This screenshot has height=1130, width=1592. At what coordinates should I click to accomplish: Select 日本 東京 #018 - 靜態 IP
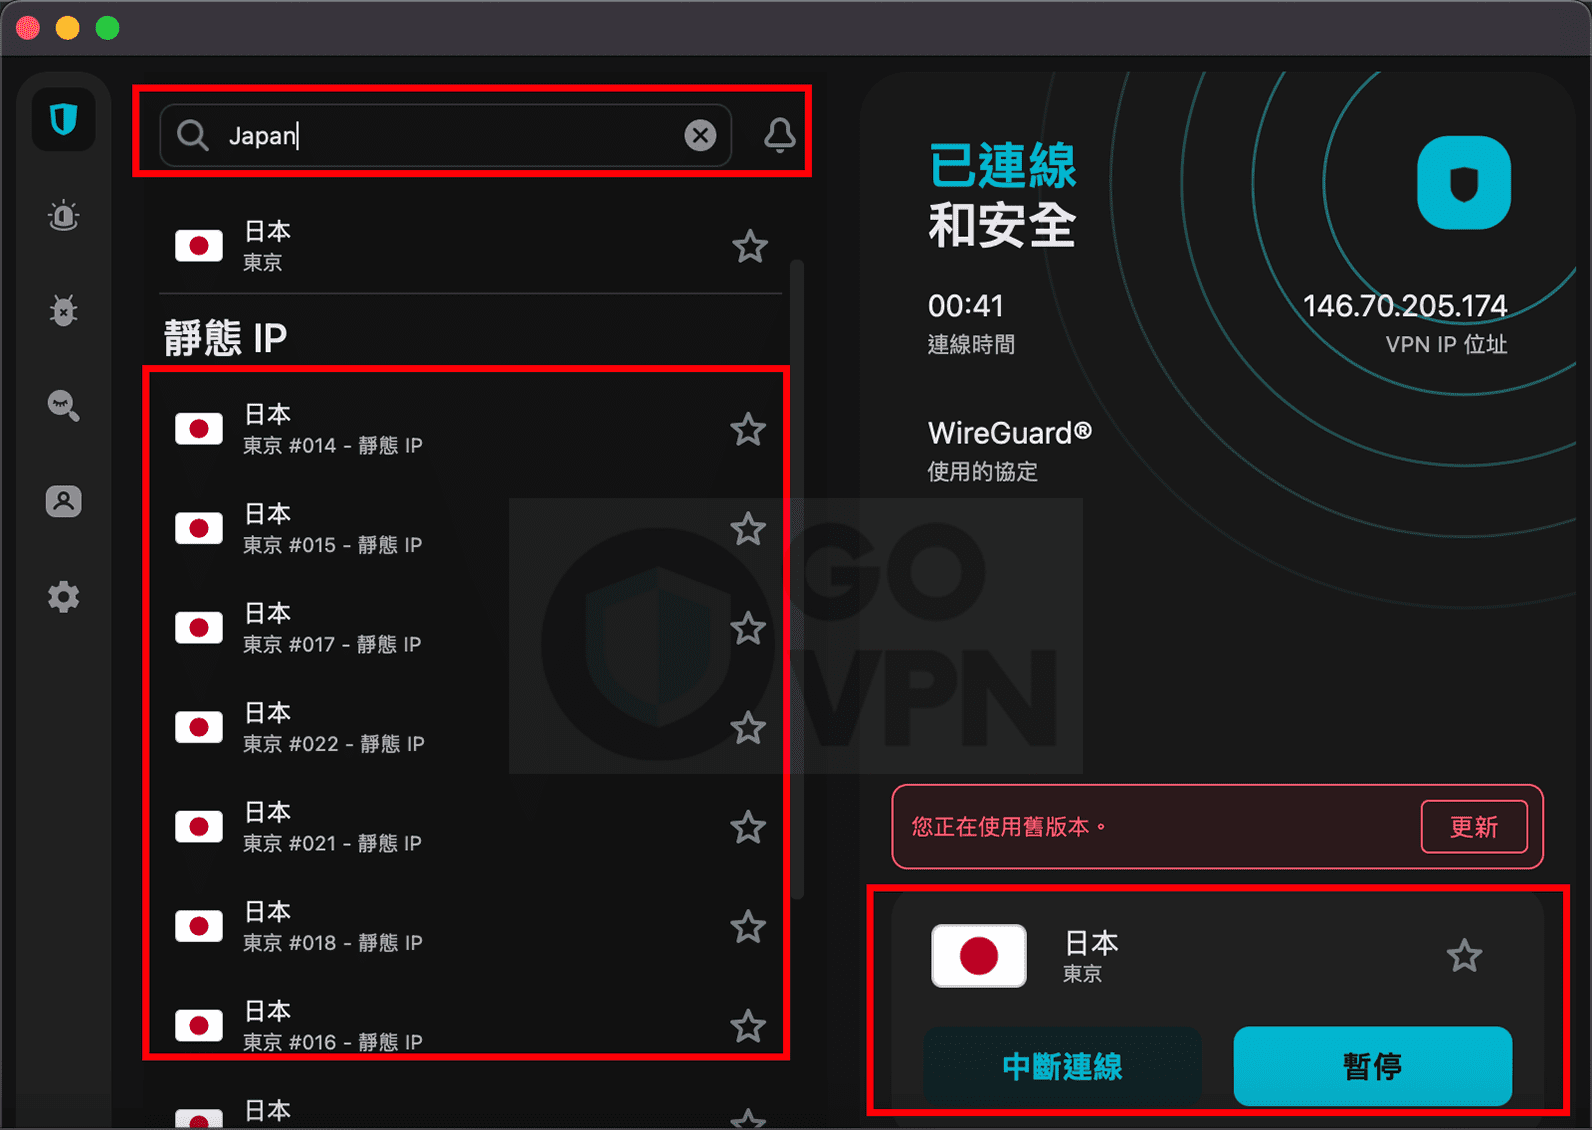click(468, 926)
